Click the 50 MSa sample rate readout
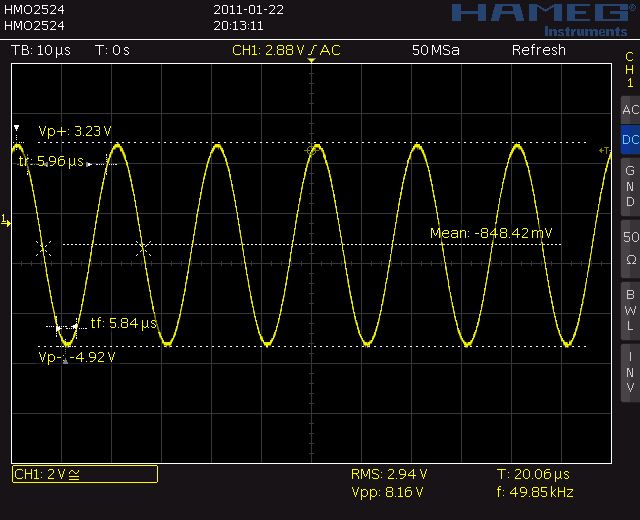Viewport: 640px width, 520px height. point(436,50)
